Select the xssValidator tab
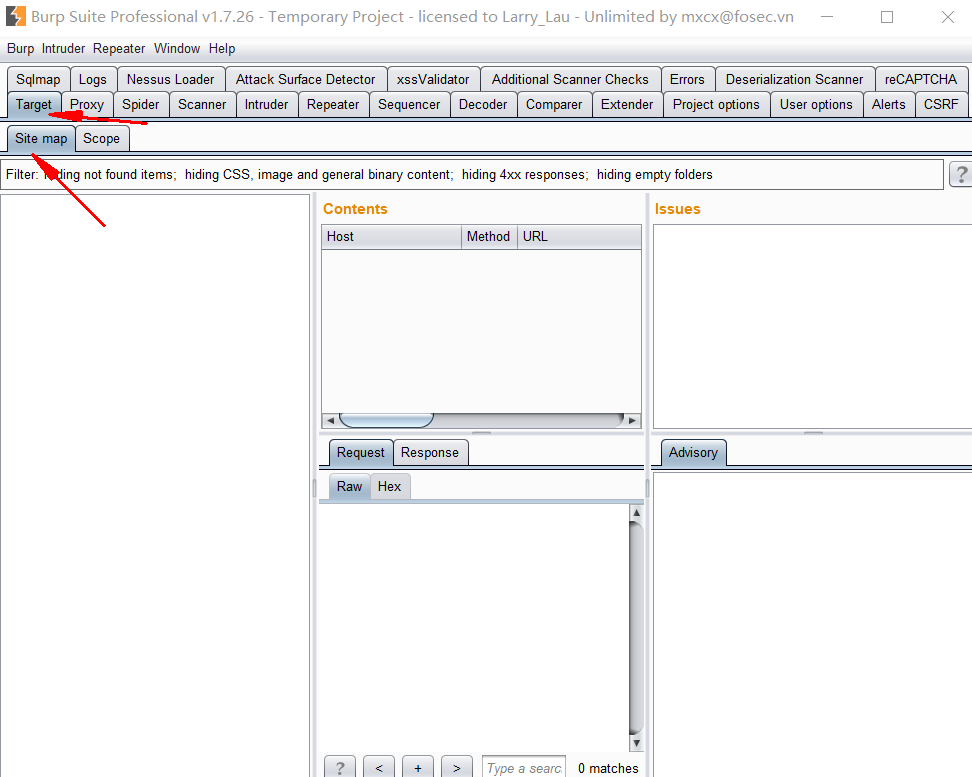Image resolution: width=972 pixels, height=777 pixels. point(433,79)
